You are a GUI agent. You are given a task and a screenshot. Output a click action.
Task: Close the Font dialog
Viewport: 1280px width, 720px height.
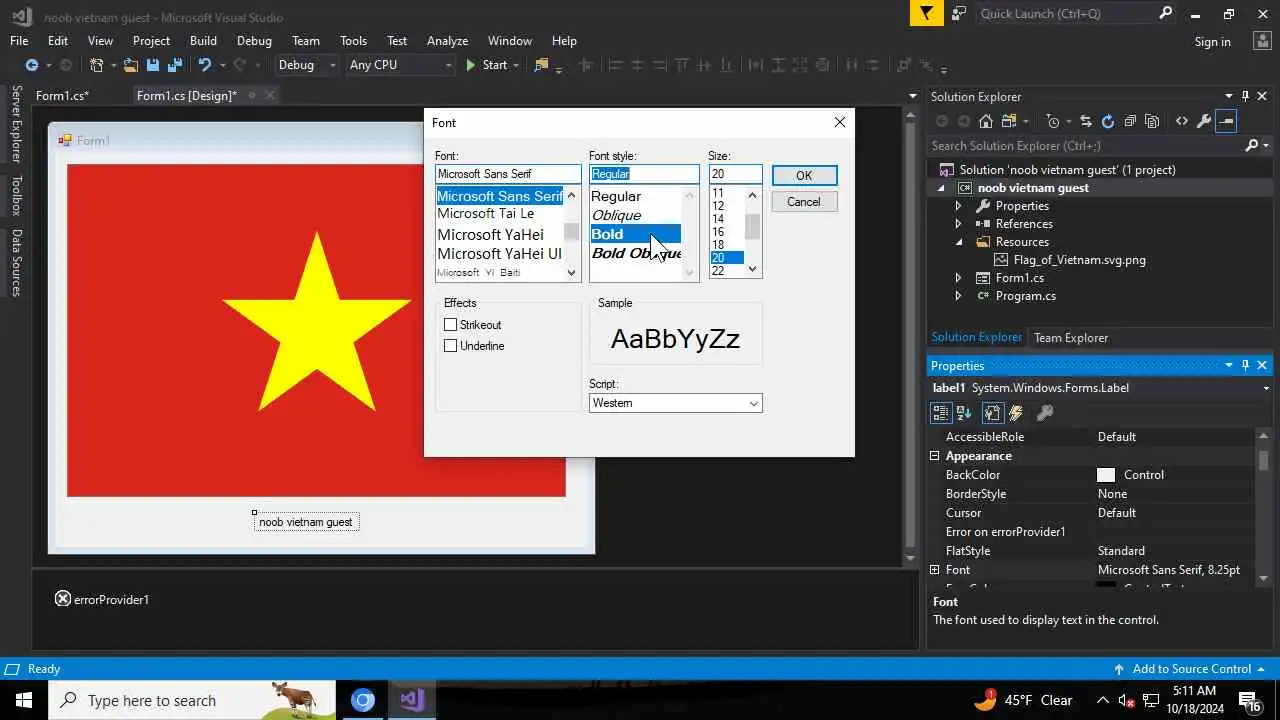(x=840, y=122)
